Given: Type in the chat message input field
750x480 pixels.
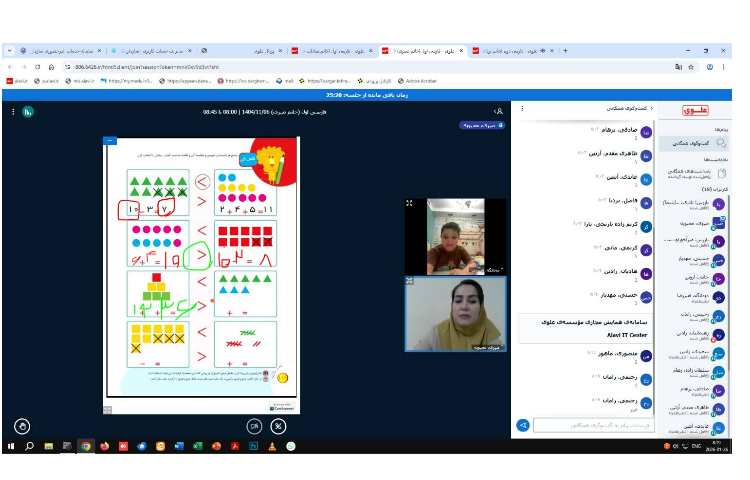Looking at the screenshot, I should click(590, 425).
